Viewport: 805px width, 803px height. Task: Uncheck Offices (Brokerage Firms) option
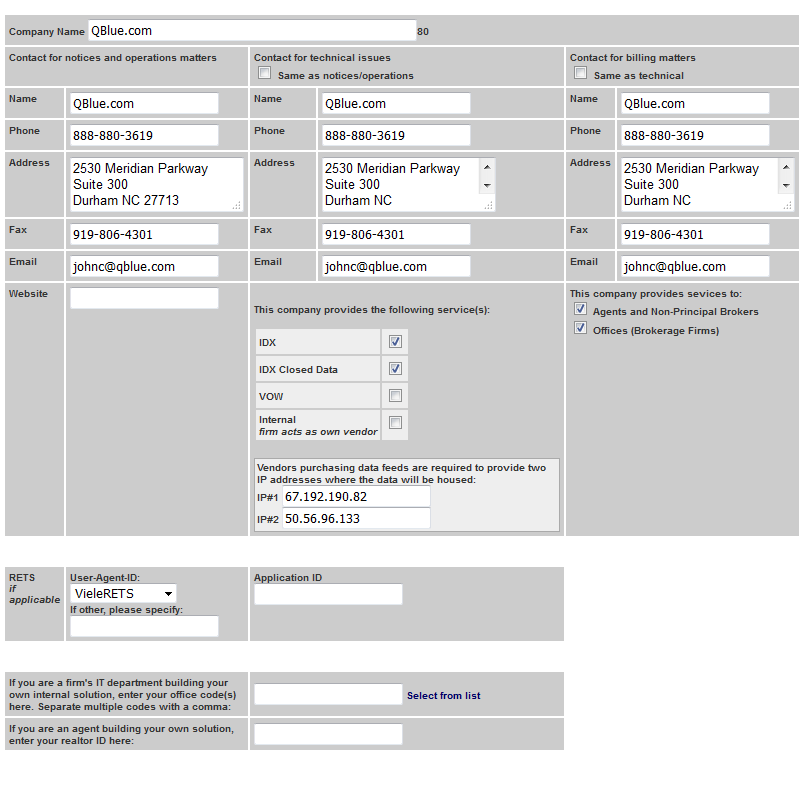coord(580,329)
